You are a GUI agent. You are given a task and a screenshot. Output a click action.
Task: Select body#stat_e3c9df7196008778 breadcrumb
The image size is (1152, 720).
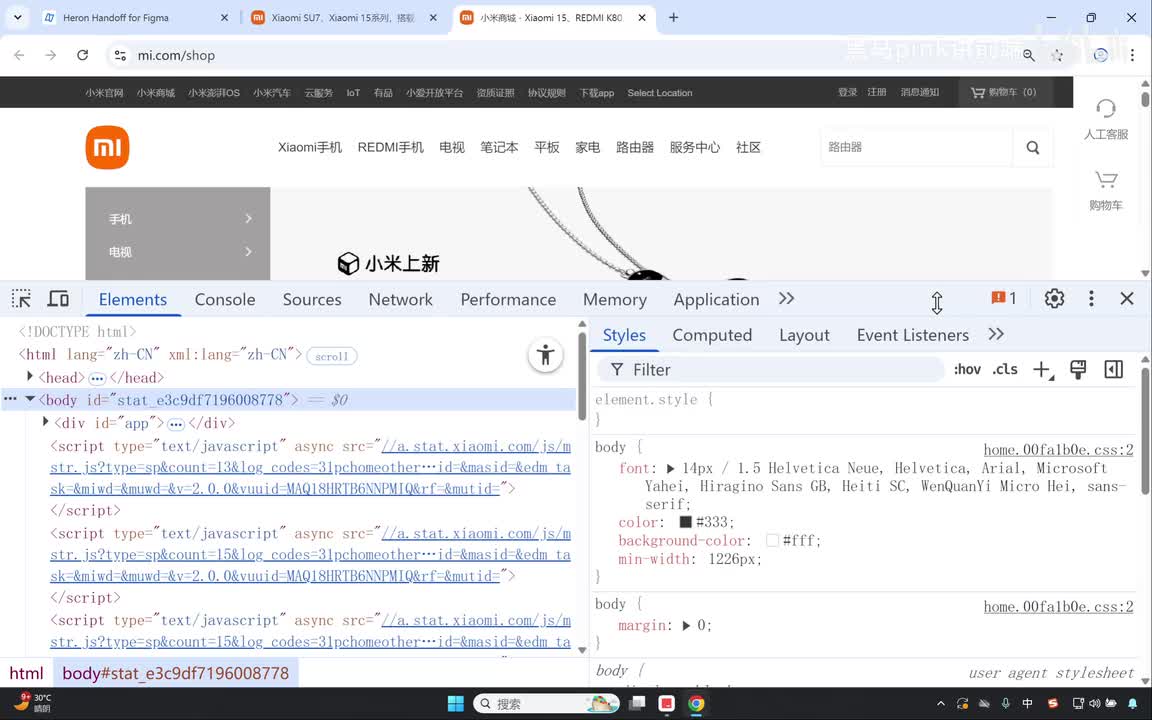(176, 673)
